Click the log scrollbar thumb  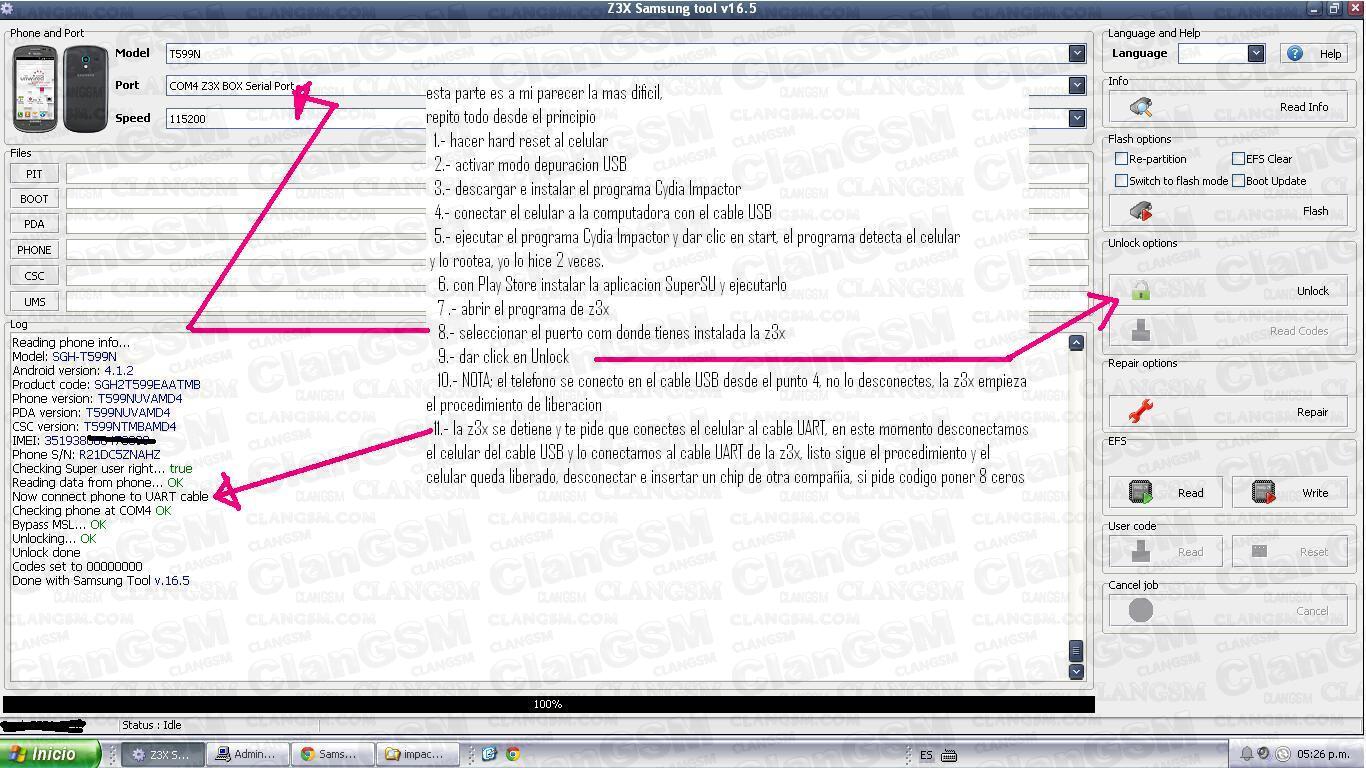[1076, 651]
